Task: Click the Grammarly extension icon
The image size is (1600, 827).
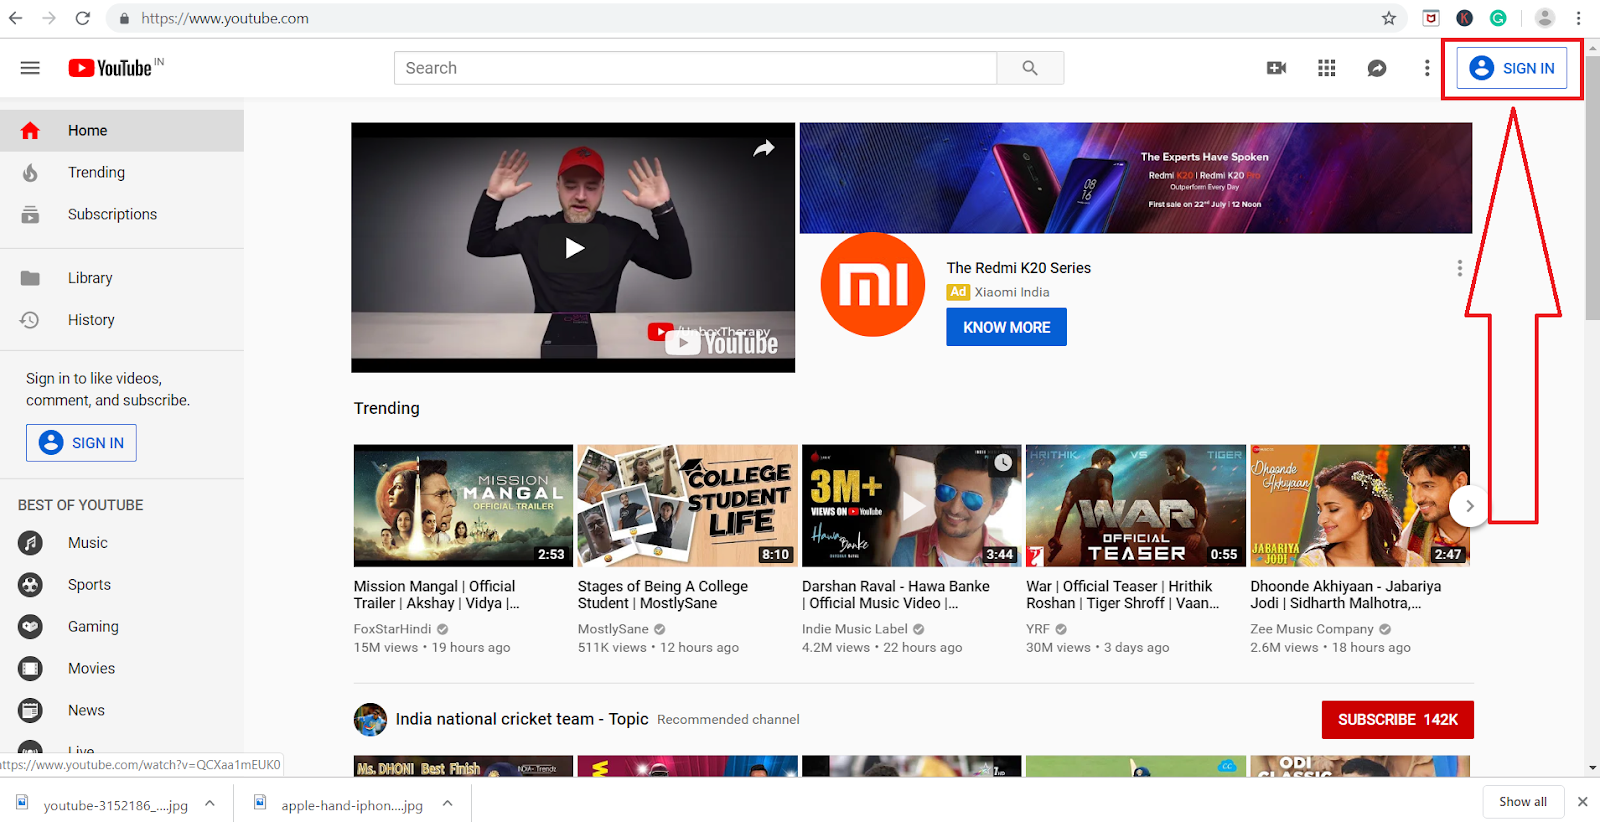Action: [x=1498, y=18]
